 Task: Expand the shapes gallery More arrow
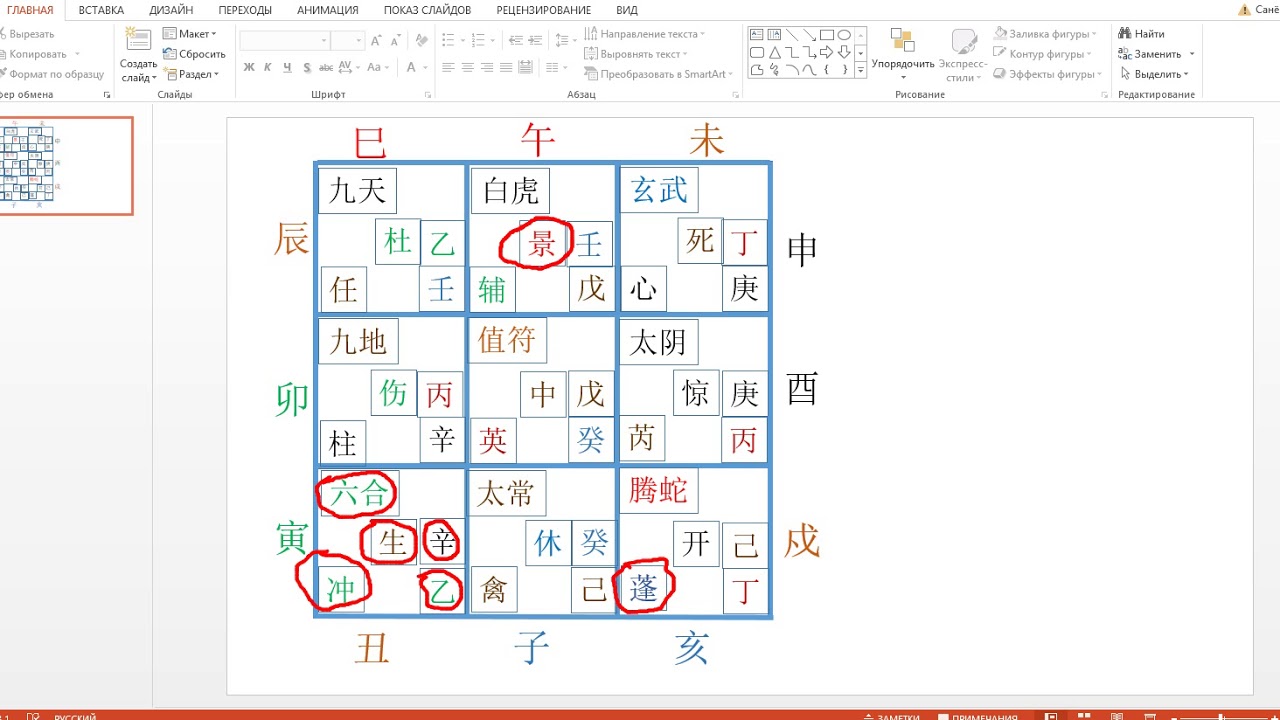(860, 69)
